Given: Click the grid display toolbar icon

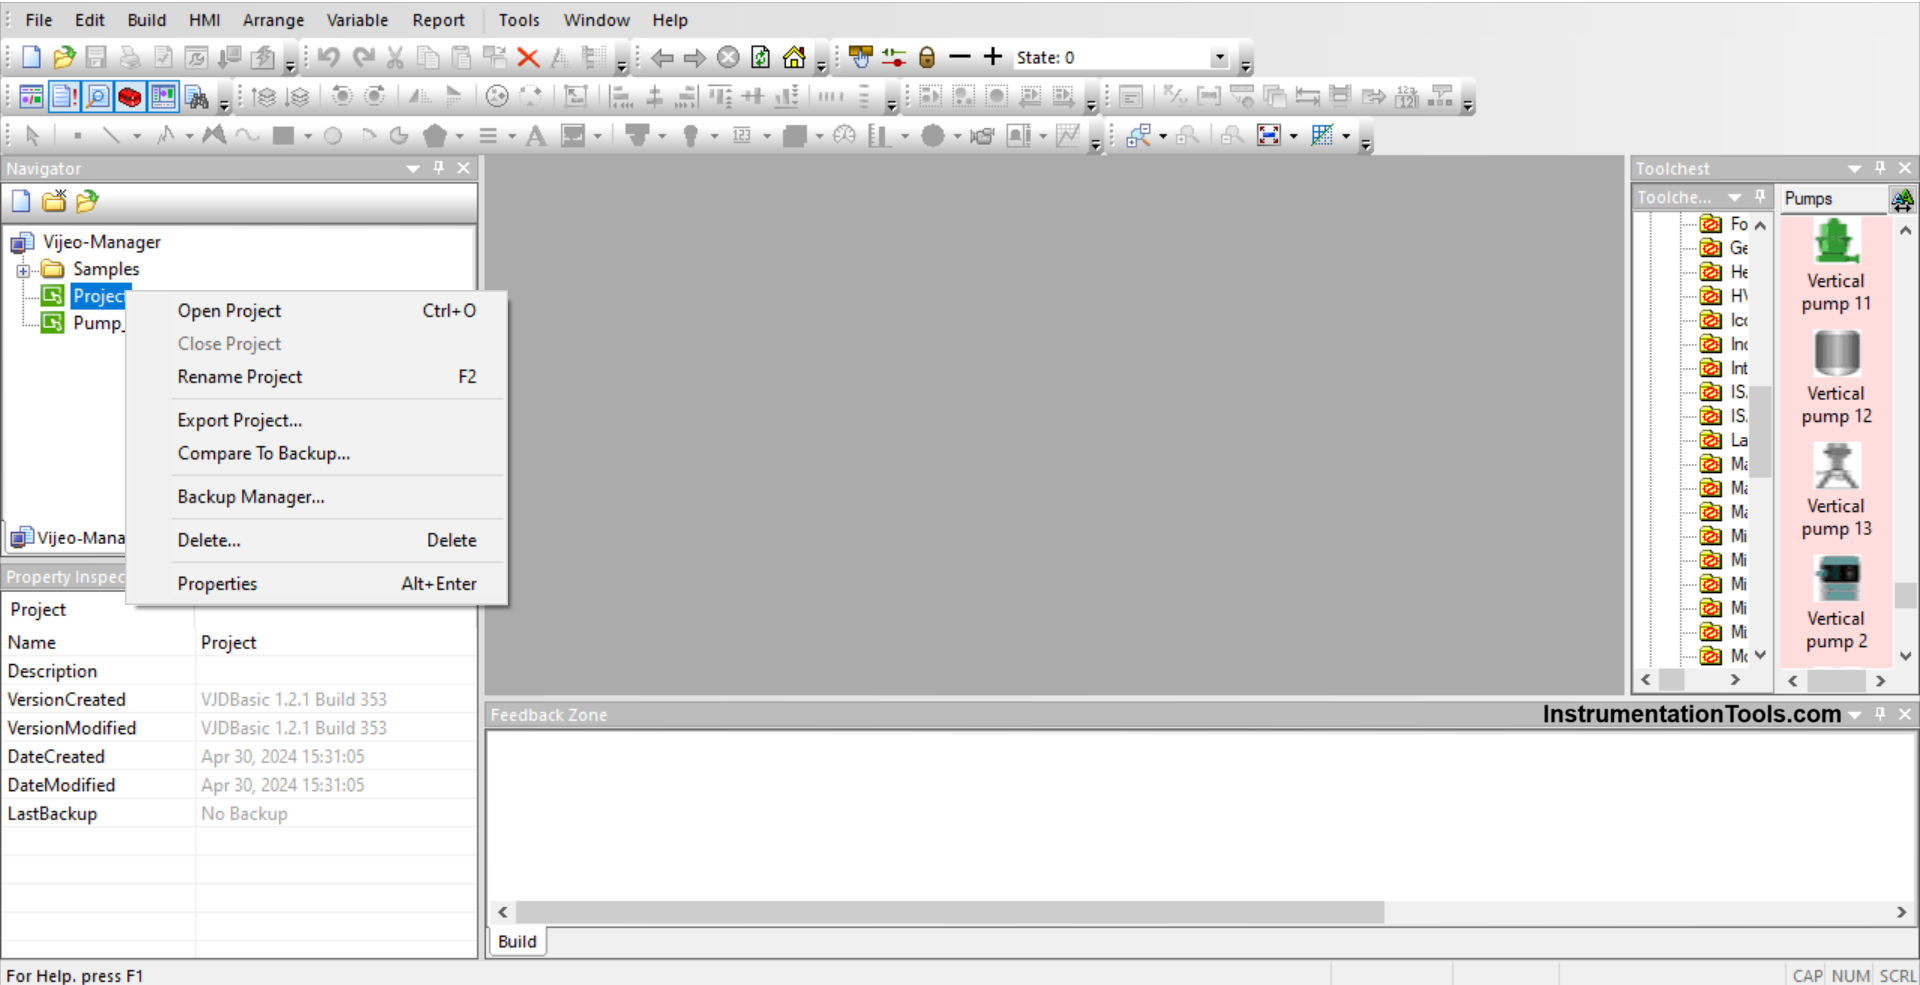Looking at the screenshot, I should (x=1322, y=135).
